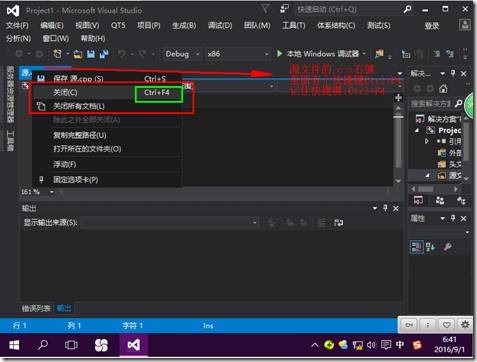
Task: Click the Redo arrow in the toolbar
Action: pyautogui.click(x=143, y=54)
